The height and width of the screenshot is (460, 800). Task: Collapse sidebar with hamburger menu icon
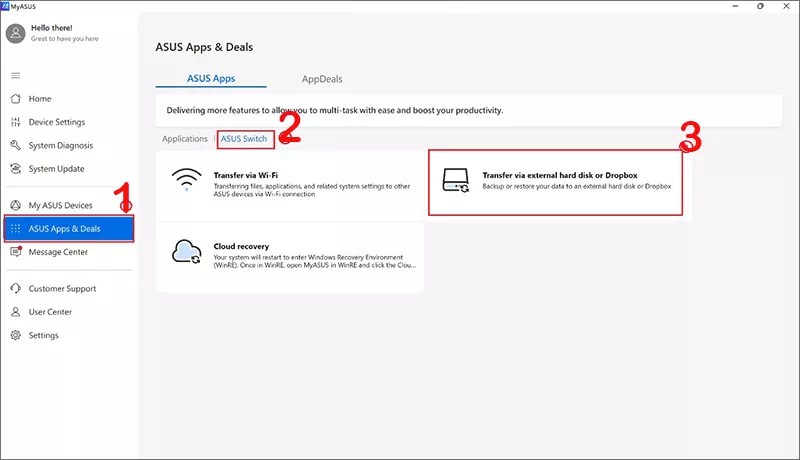pyautogui.click(x=16, y=75)
